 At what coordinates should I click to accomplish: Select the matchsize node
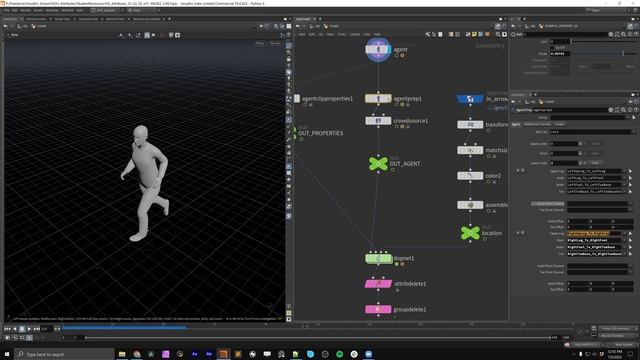(470, 150)
